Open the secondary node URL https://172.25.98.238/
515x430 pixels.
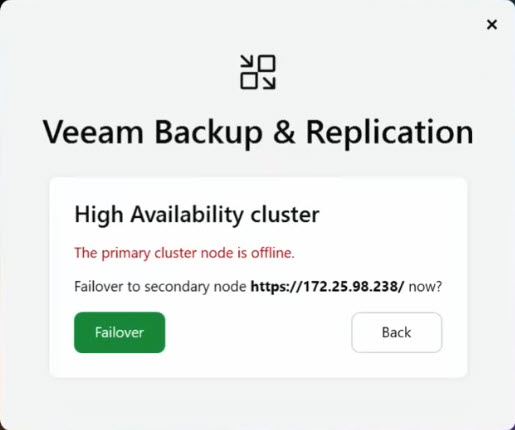(x=327, y=286)
